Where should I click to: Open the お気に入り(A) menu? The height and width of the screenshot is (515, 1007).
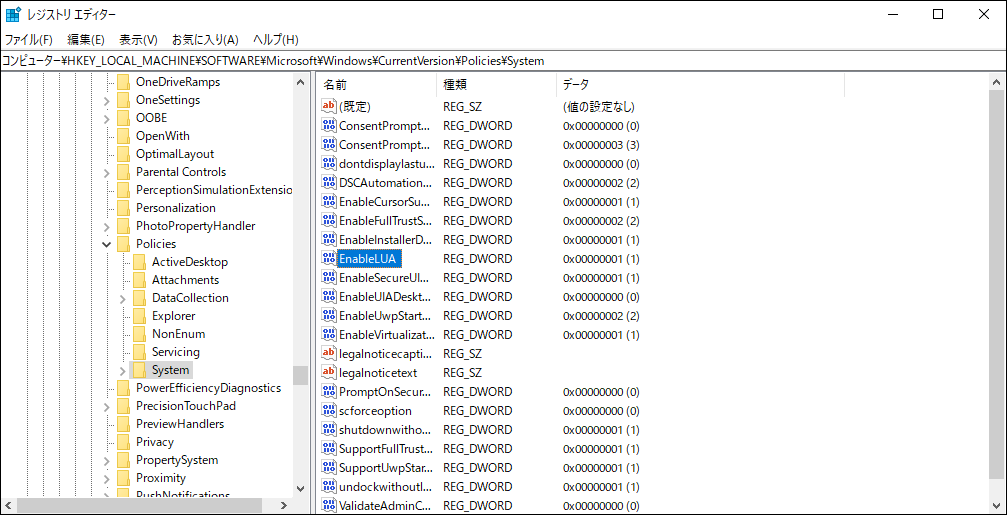(x=206, y=40)
